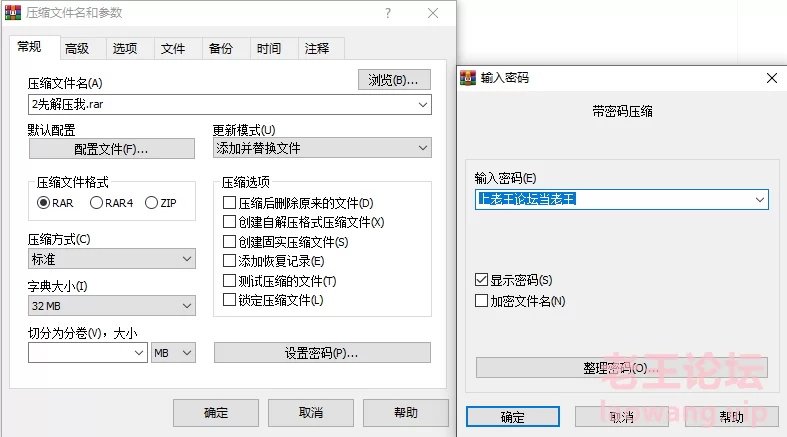Switch to the 高级 tab
The image size is (787, 437).
77,49
